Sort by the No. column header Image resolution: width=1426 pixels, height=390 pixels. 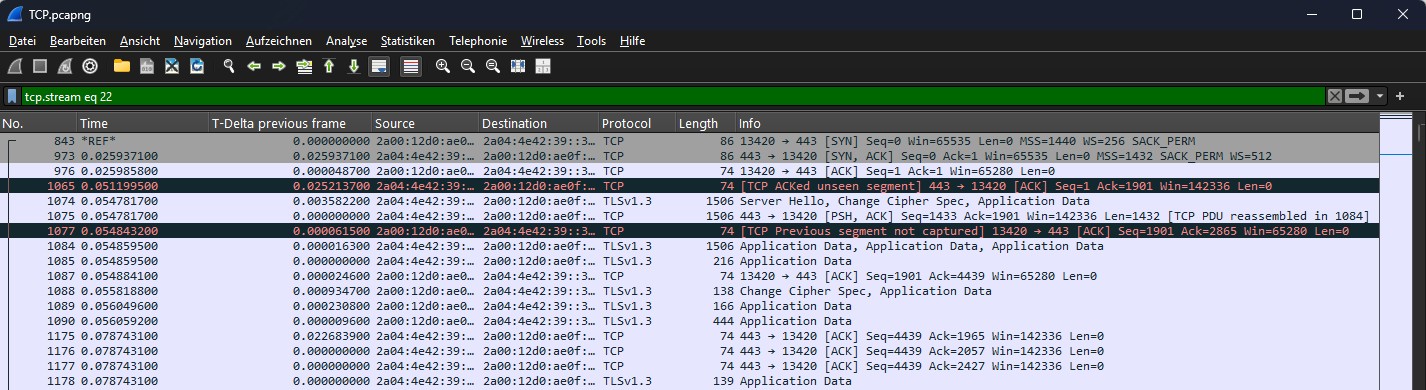click(38, 124)
